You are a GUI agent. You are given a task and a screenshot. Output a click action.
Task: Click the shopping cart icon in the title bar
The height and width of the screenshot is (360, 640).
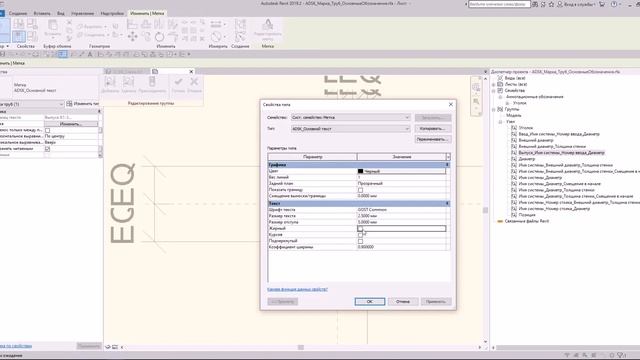602,4
